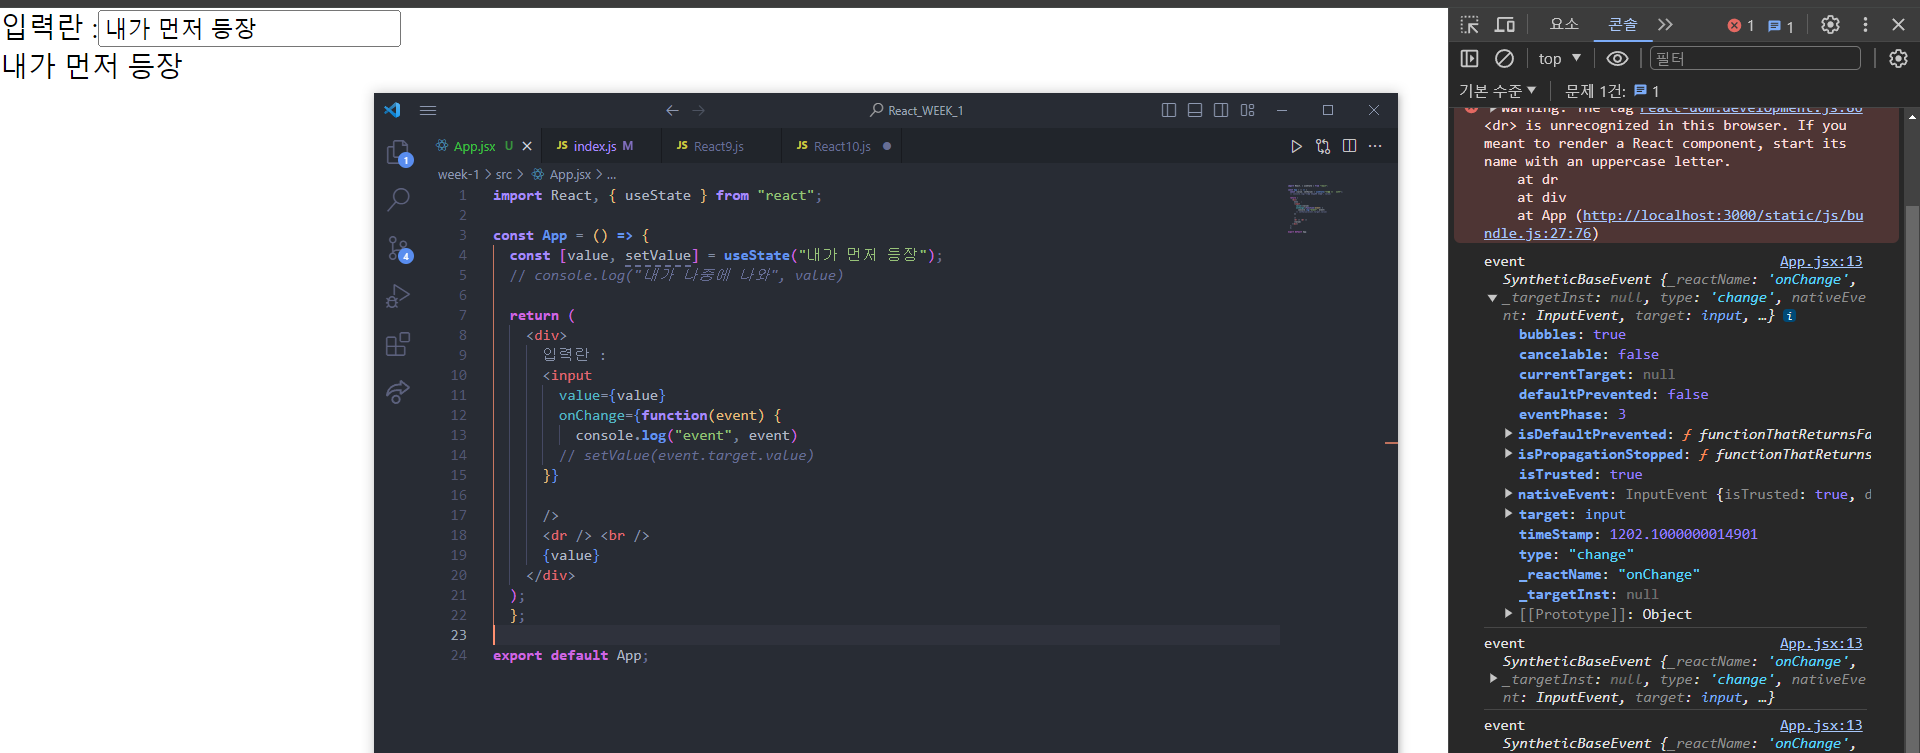This screenshot has height=753, width=1920.
Task: Open DevTools settings gear in top bar
Action: click(x=1830, y=25)
